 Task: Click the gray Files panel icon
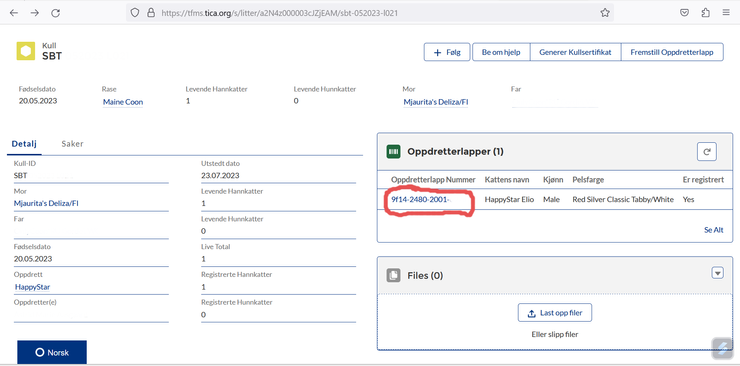(393, 275)
